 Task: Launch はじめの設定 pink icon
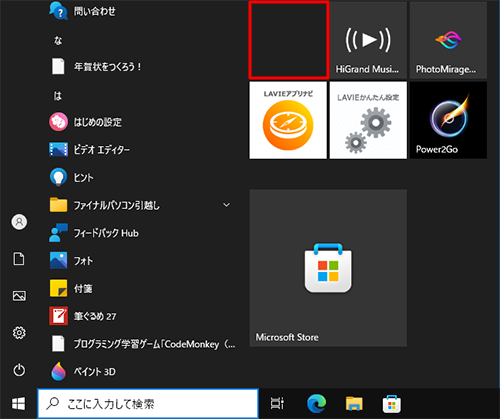click(x=58, y=122)
